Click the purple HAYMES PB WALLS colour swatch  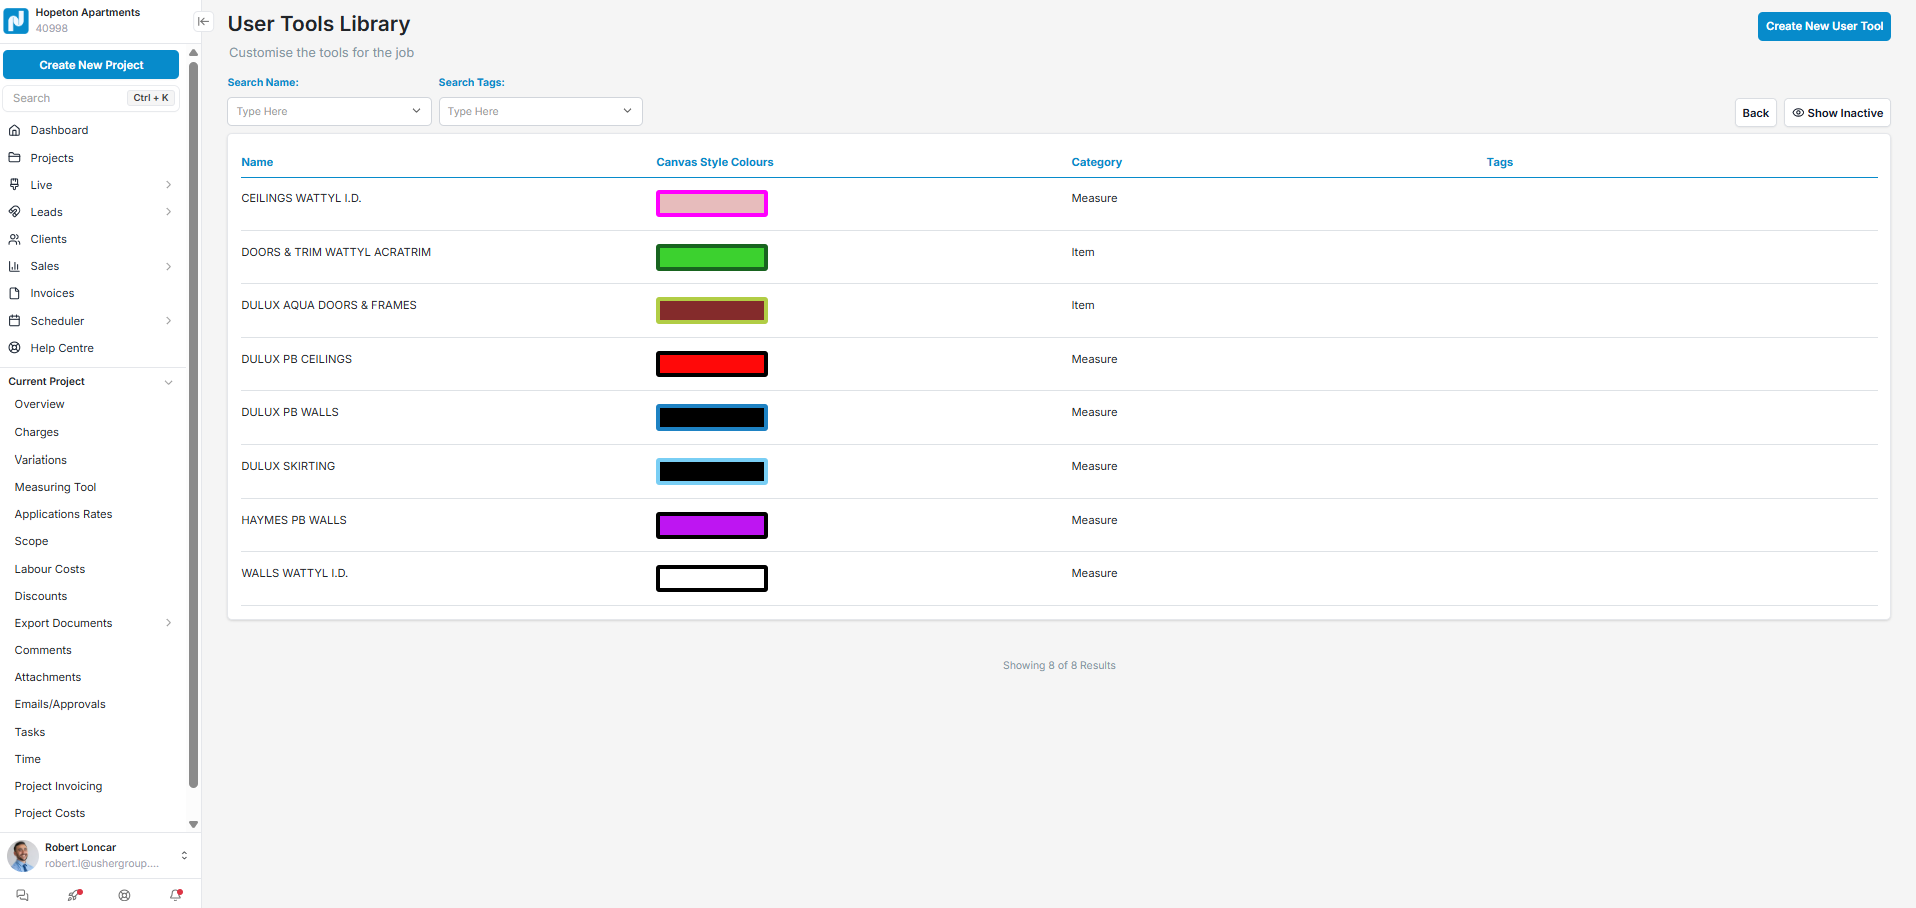coord(711,525)
